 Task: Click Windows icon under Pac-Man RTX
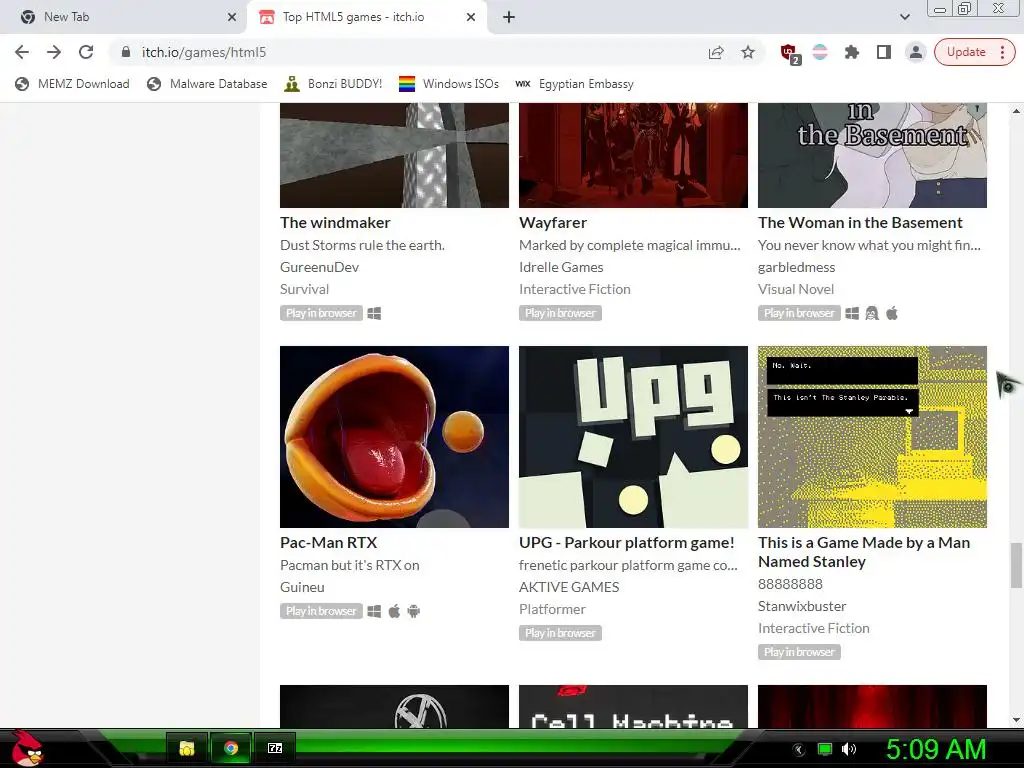click(374, 611)
